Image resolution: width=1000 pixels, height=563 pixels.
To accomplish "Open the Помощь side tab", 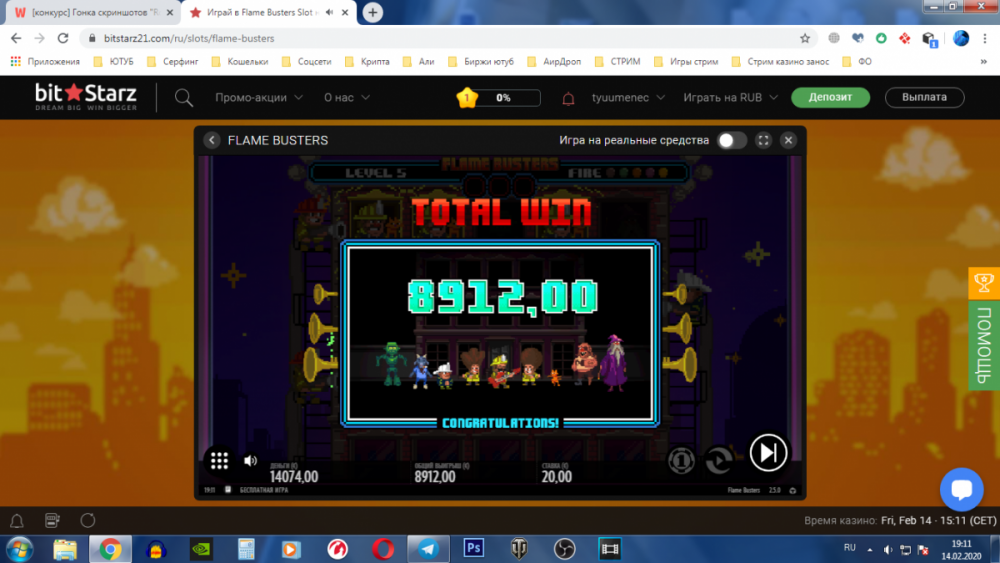I will [984, 344].
